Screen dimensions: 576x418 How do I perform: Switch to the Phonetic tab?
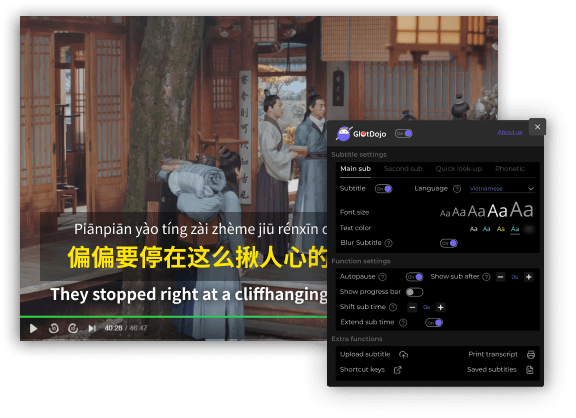coord(510,169)
